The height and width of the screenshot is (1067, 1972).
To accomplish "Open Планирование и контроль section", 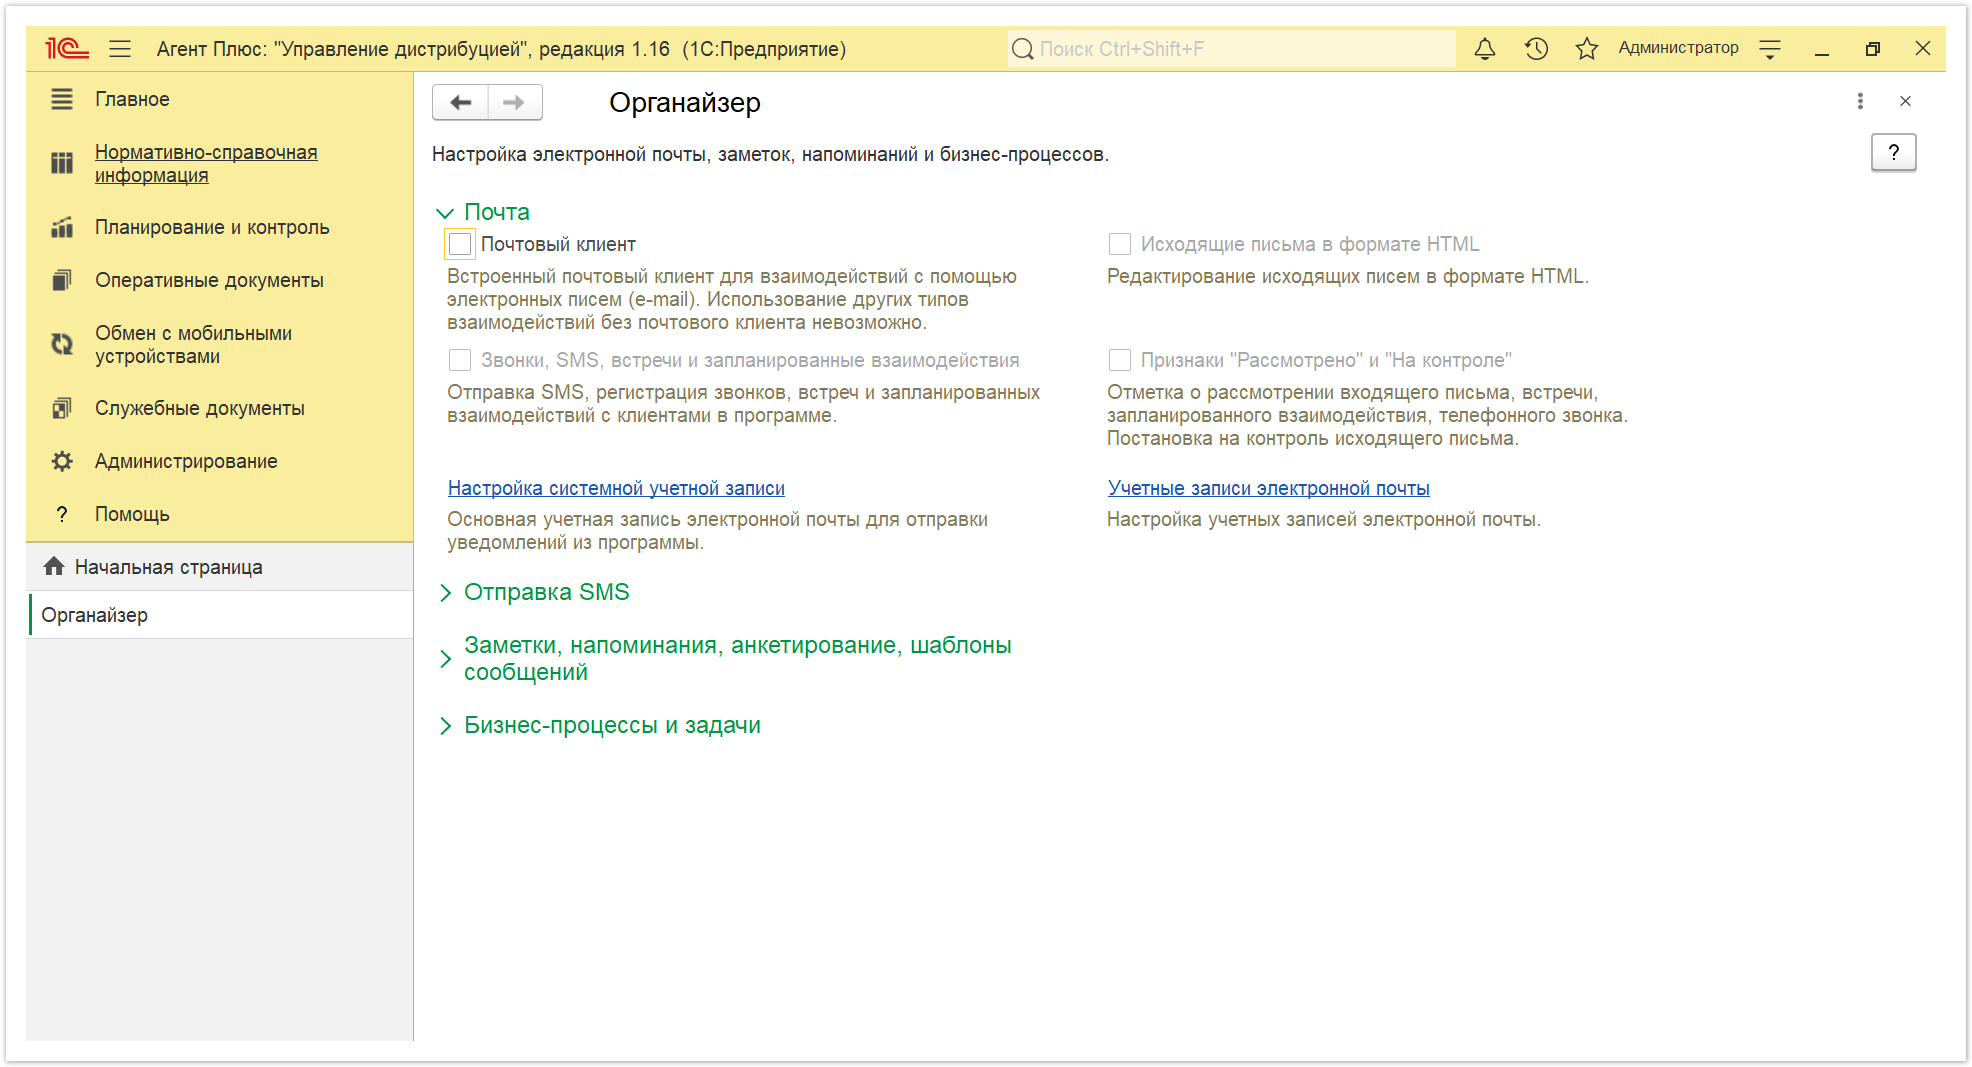I will (x=212, y=228).
